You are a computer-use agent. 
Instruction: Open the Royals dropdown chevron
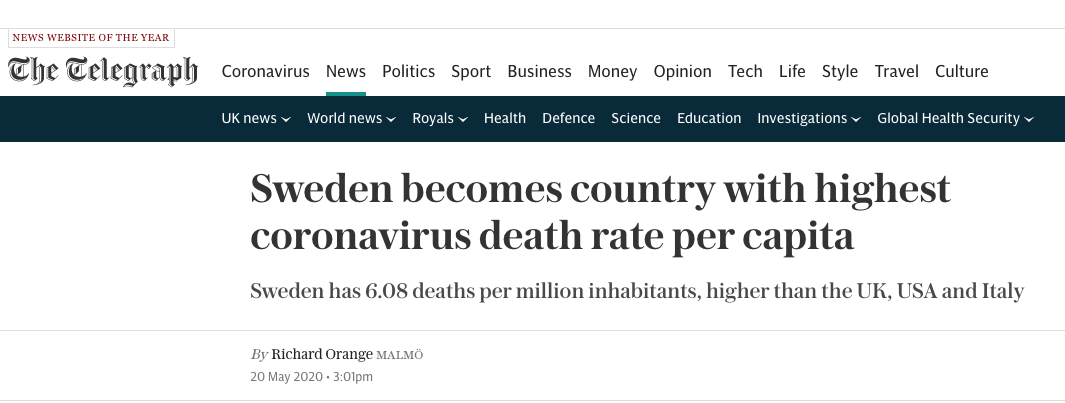(x=463, y=120)
